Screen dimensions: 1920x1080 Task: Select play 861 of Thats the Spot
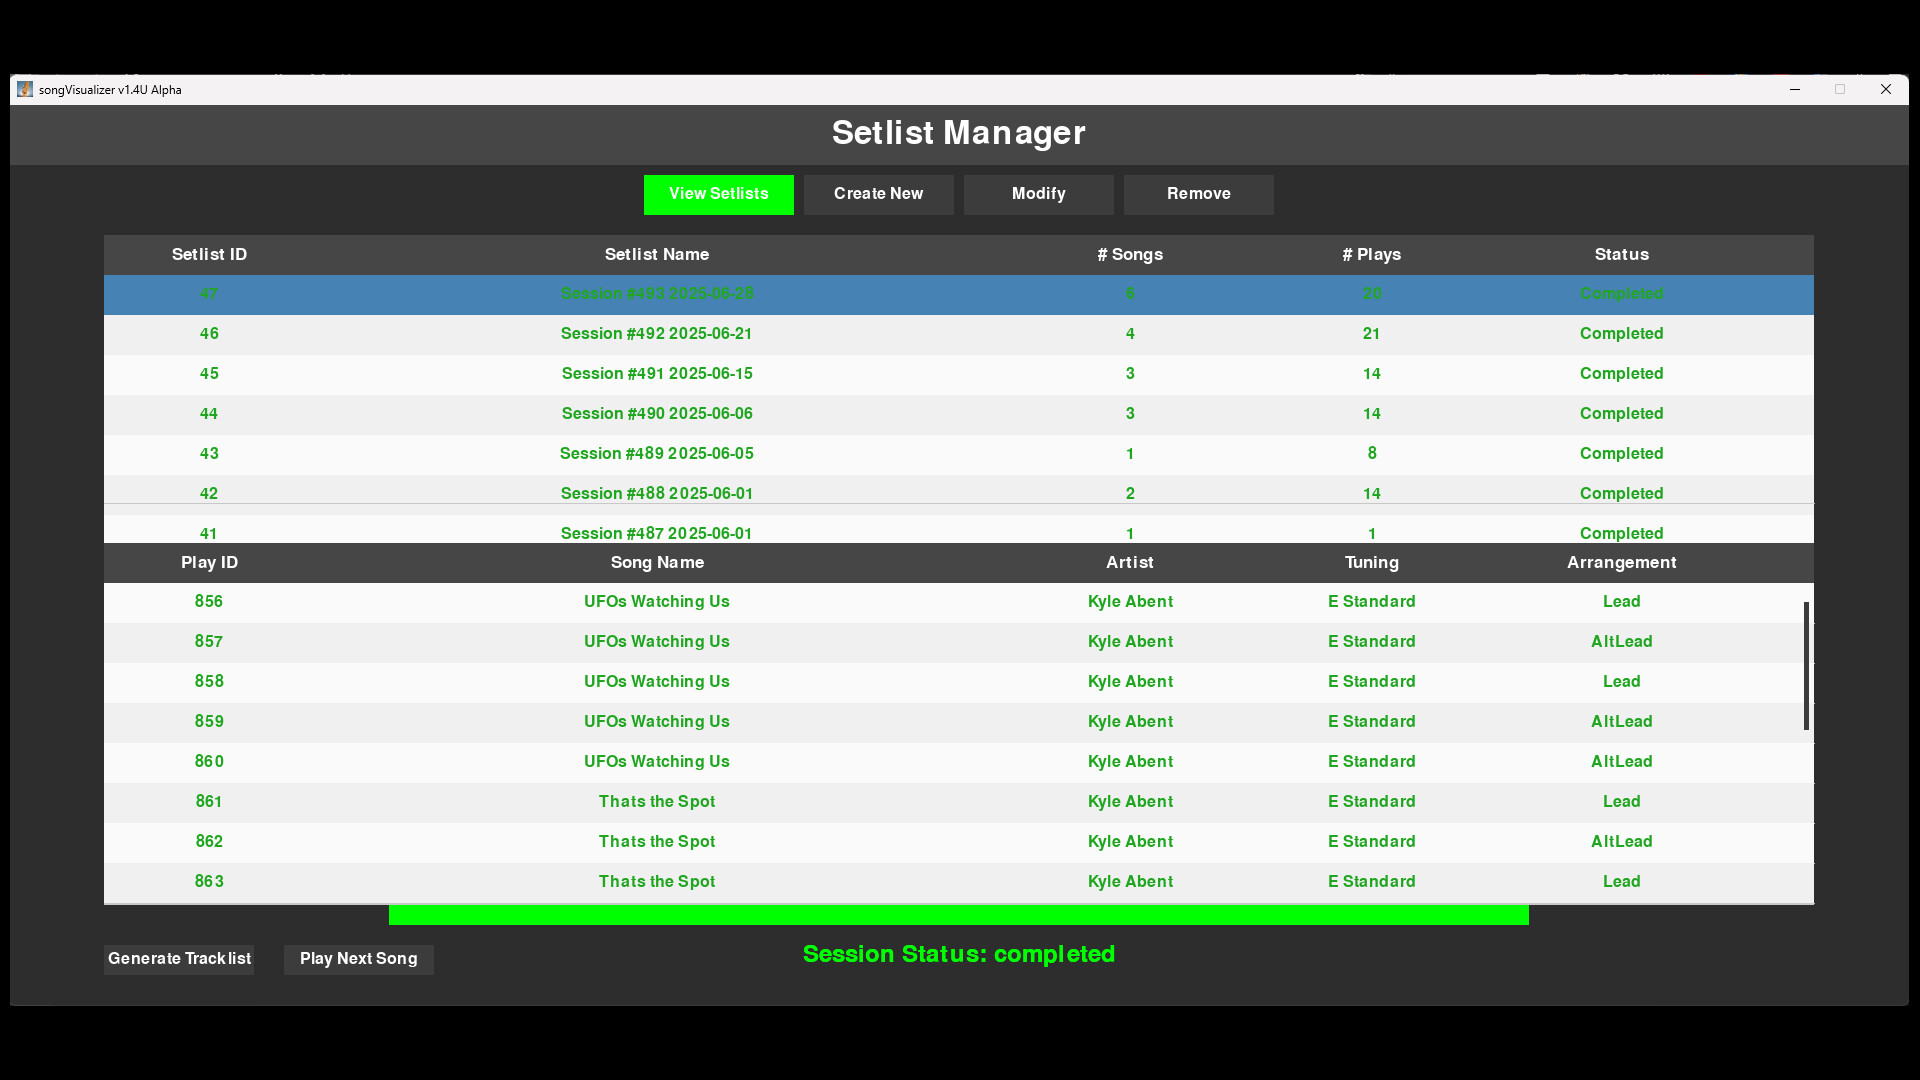(x=656, y=801)
